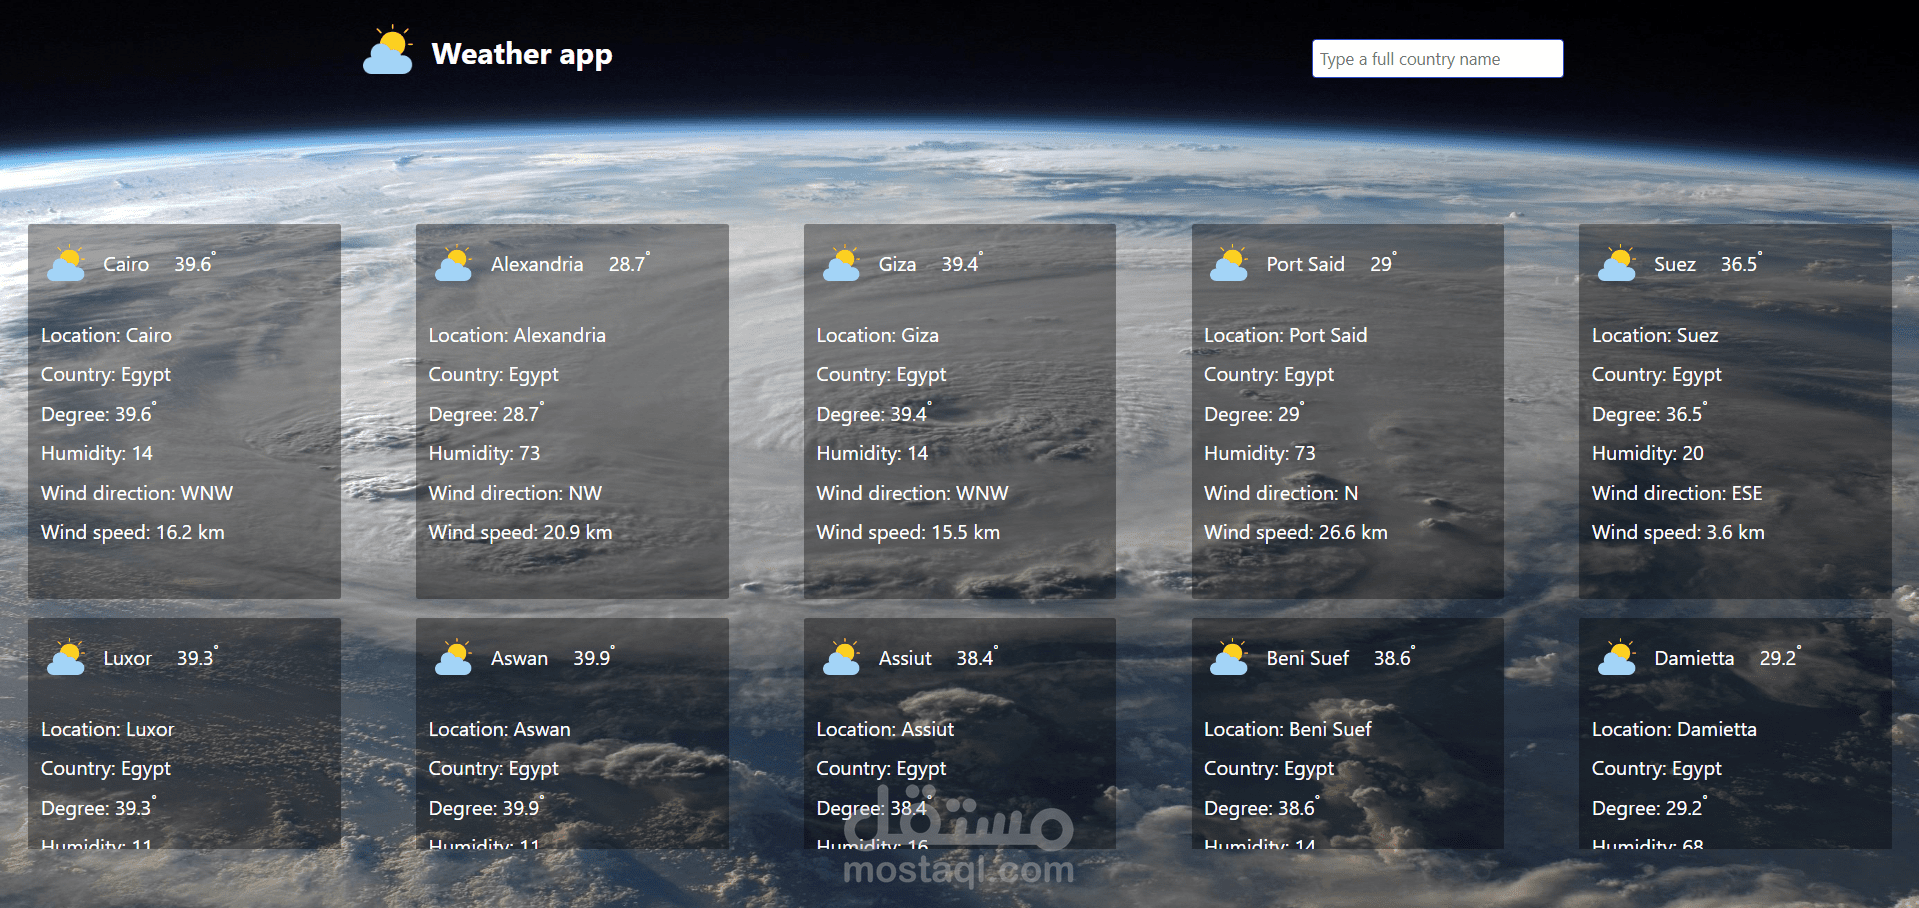Click the Assiut weather card icon
The image size is (1919, 908).
coord(841,657)
